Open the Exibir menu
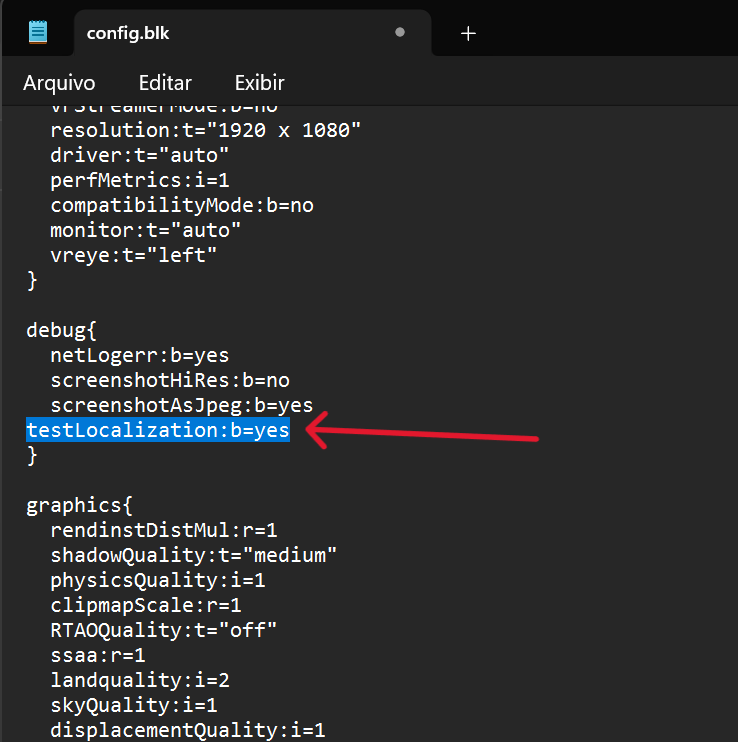738x742 pixels. (259, 83)
